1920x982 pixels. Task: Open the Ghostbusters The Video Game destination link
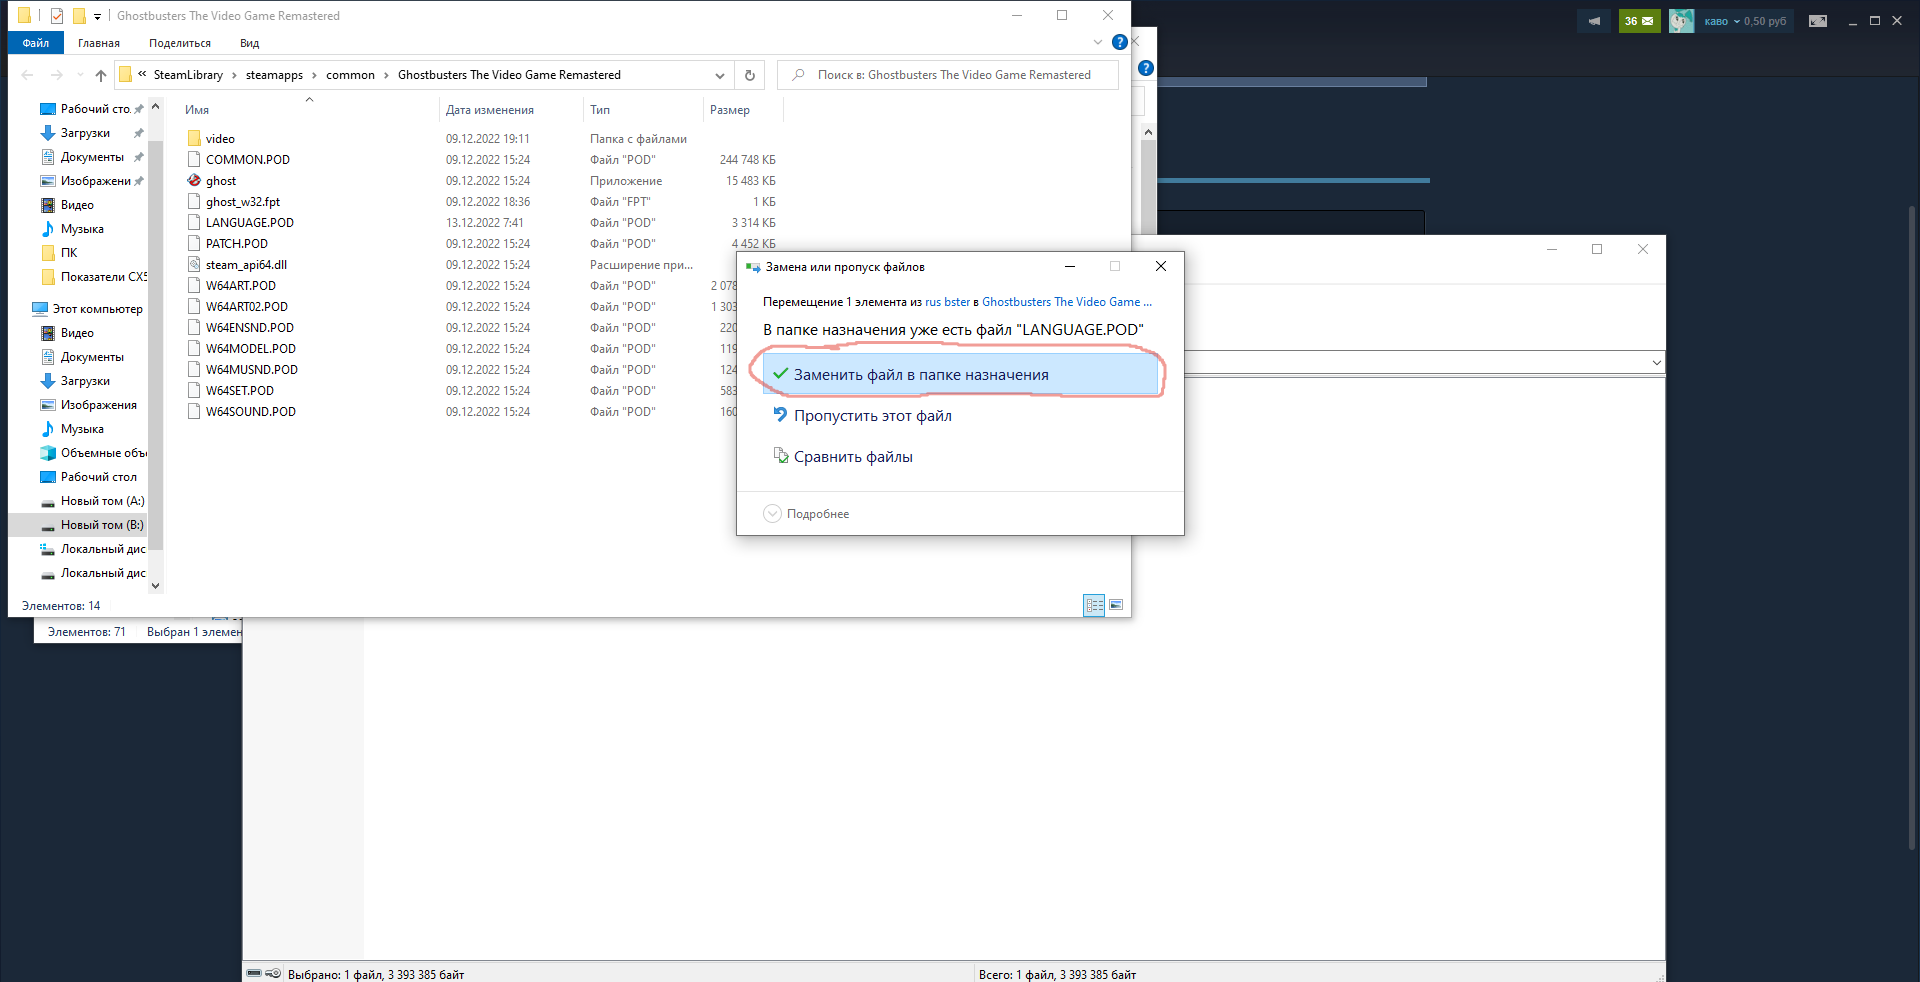(x=1067, y=302)
